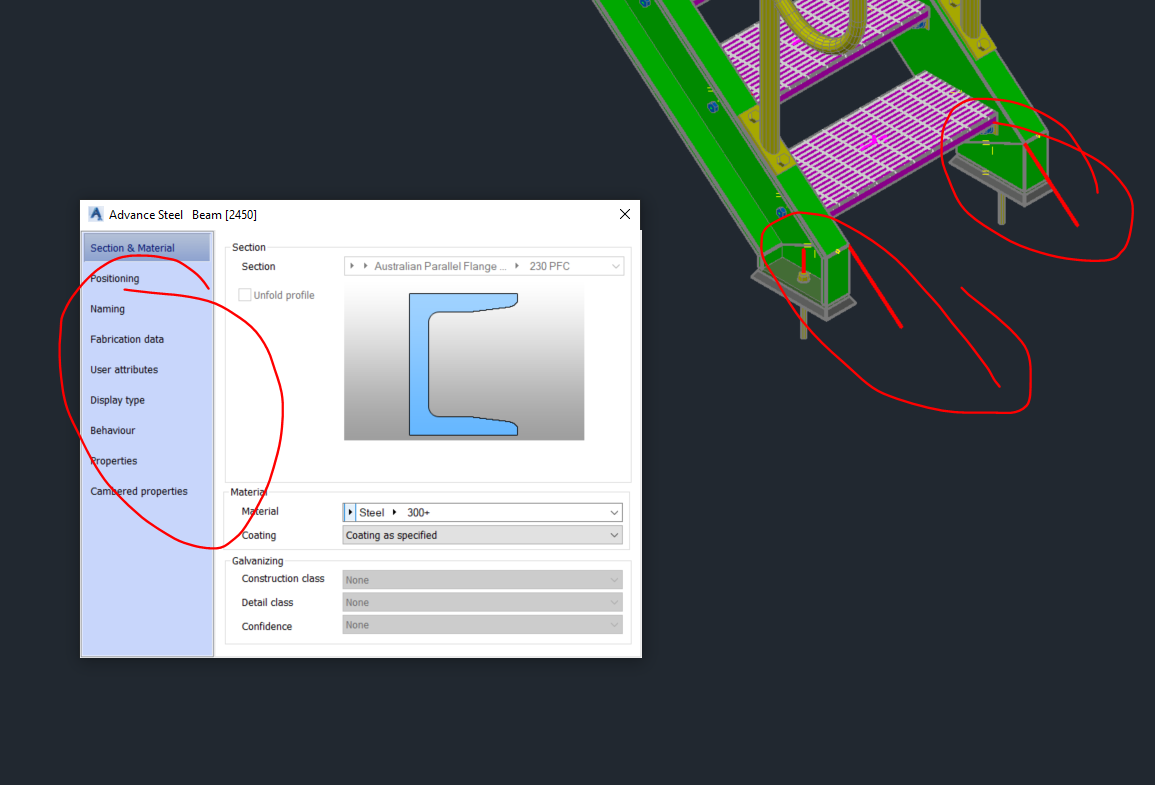Open the Coating as specified dropdown
The image size is (1155, 785).
point(614,535)
